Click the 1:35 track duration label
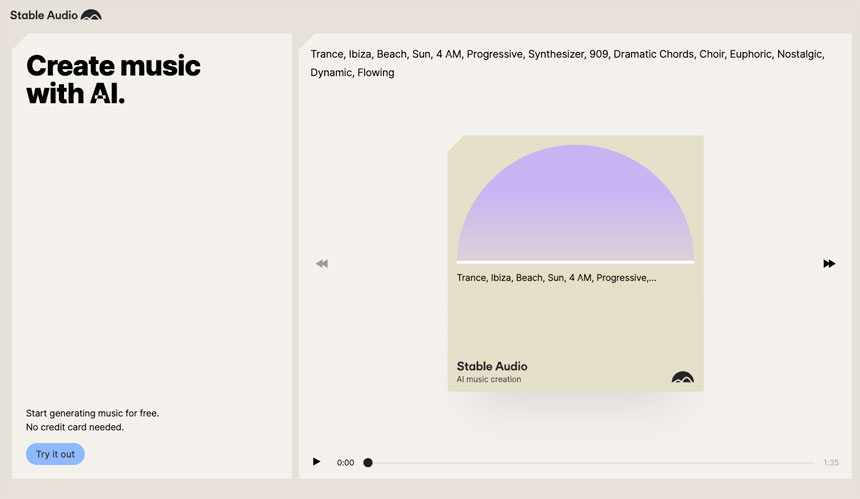The height and width of the screenshot is (499, 860). [830, 463]
